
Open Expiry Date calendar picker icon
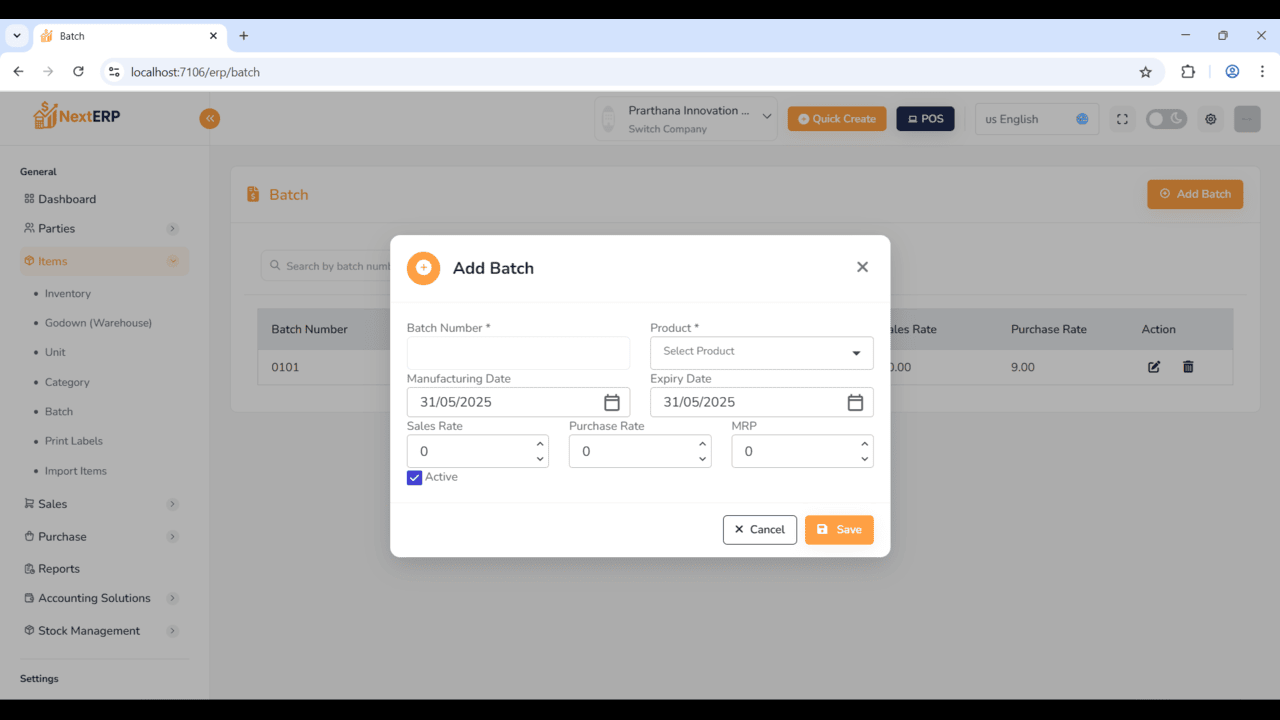click(x=855, y=402)
